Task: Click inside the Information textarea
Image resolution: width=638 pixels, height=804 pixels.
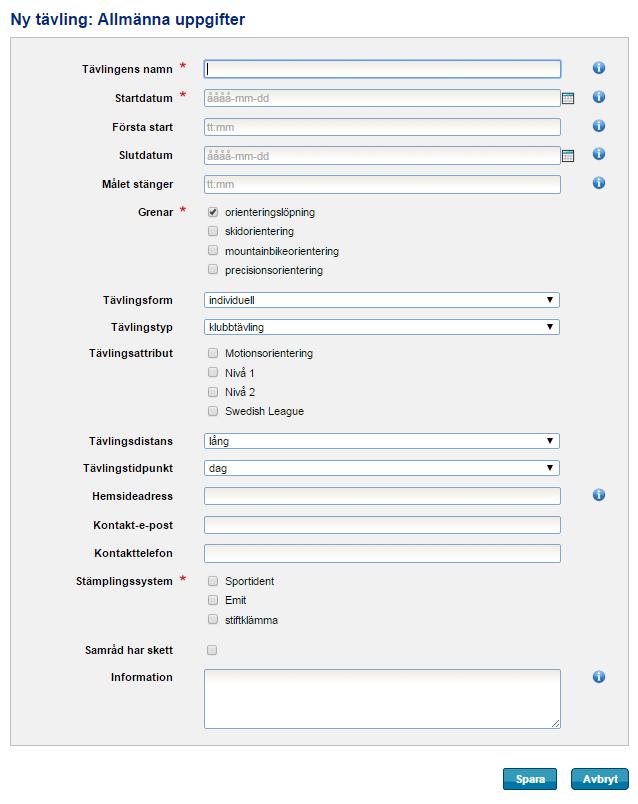Action: (382, 698)
